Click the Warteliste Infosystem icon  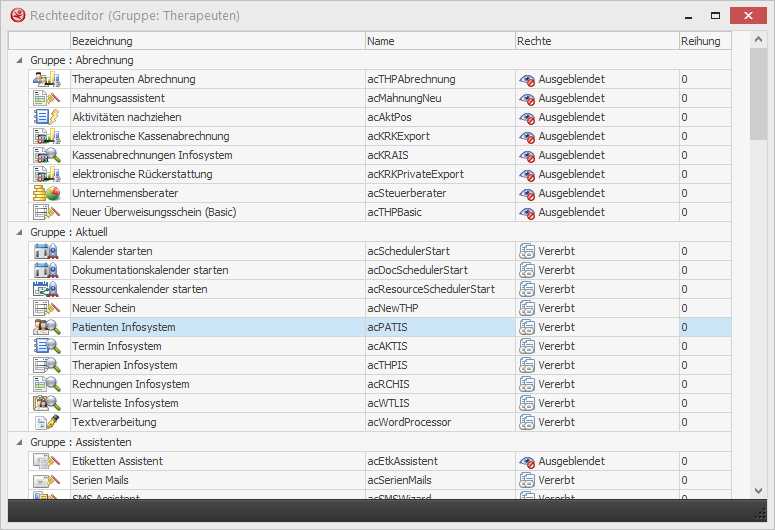pyautogui.click(x=47, y=403)
